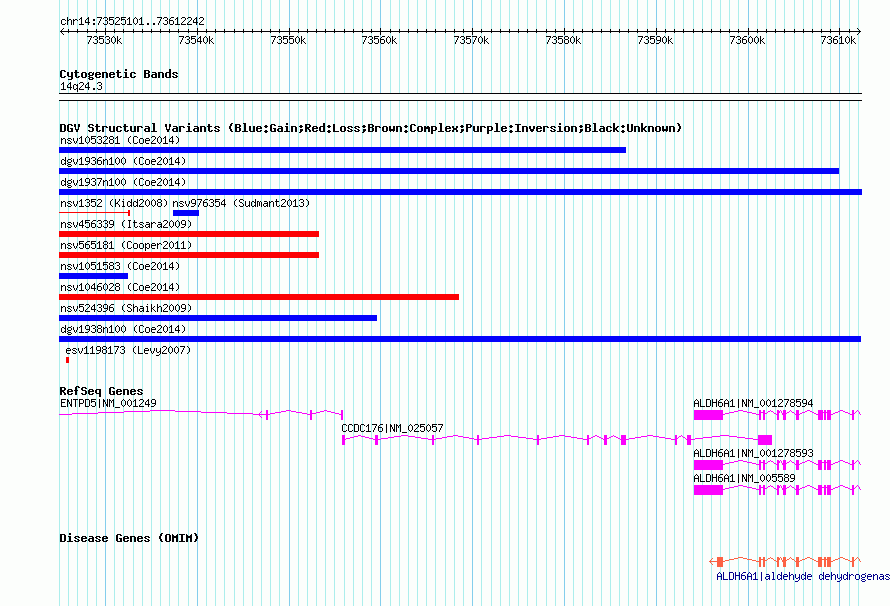Open the ALDH6A1|aldehyde dehydrogenase OMIM link
The width and height of the screenshot is (890, 606).
803,576
